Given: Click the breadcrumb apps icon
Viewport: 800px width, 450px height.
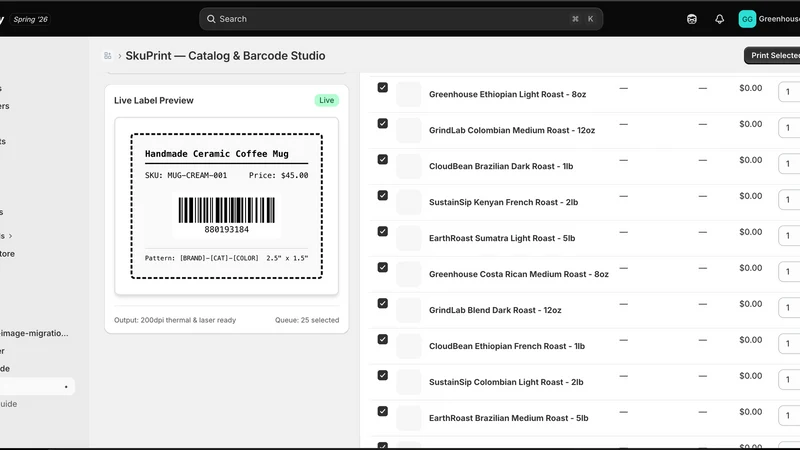Looking at the screenshot, I should pos(108,56).
